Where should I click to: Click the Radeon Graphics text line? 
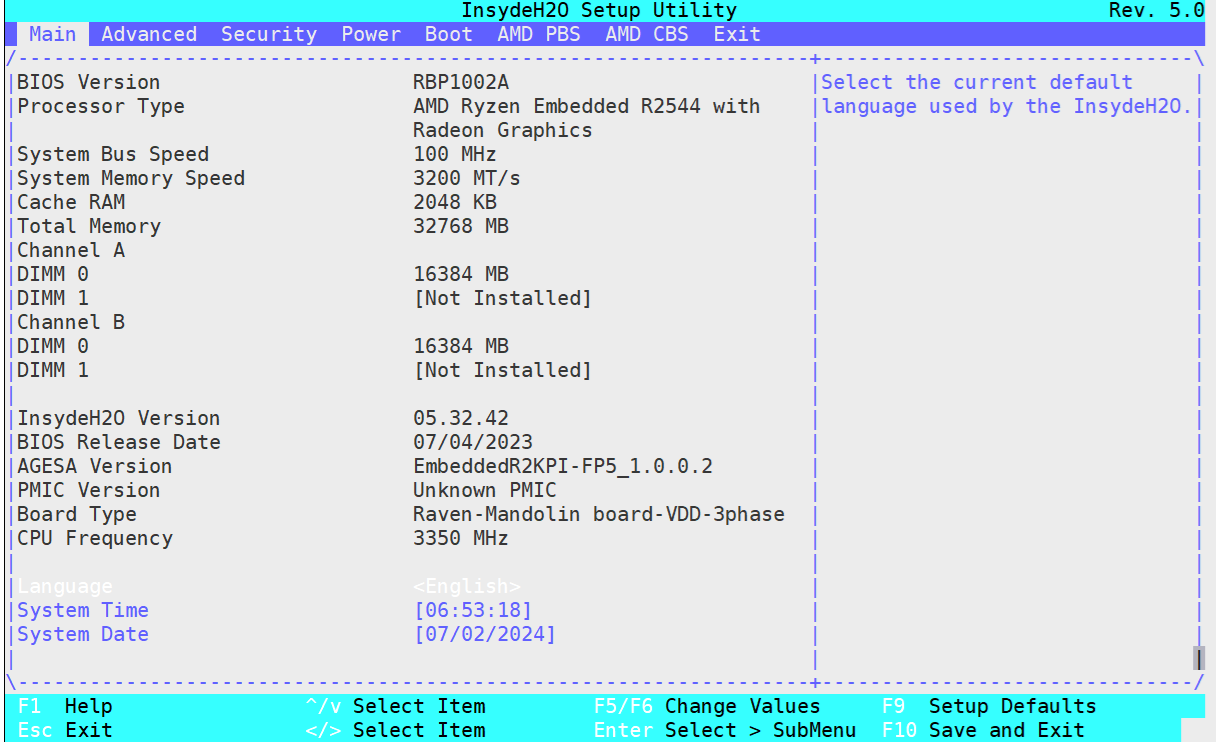(x=503, y=130)
